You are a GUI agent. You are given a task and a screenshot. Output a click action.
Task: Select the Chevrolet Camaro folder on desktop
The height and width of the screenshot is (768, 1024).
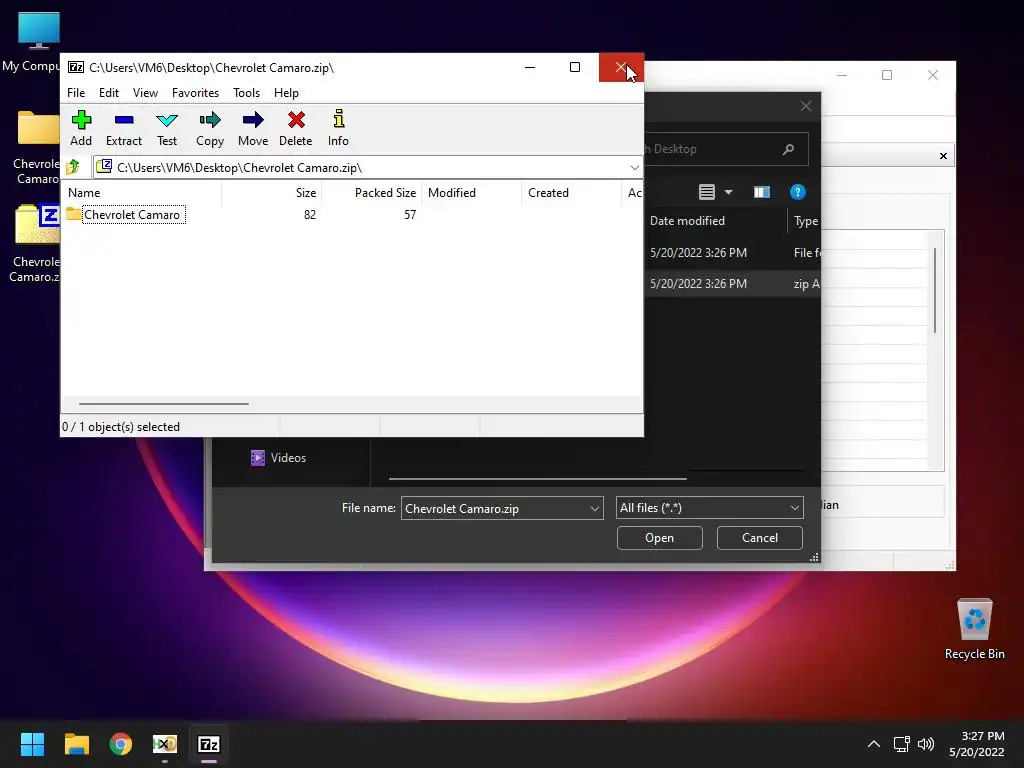click(x=38, y=148)
